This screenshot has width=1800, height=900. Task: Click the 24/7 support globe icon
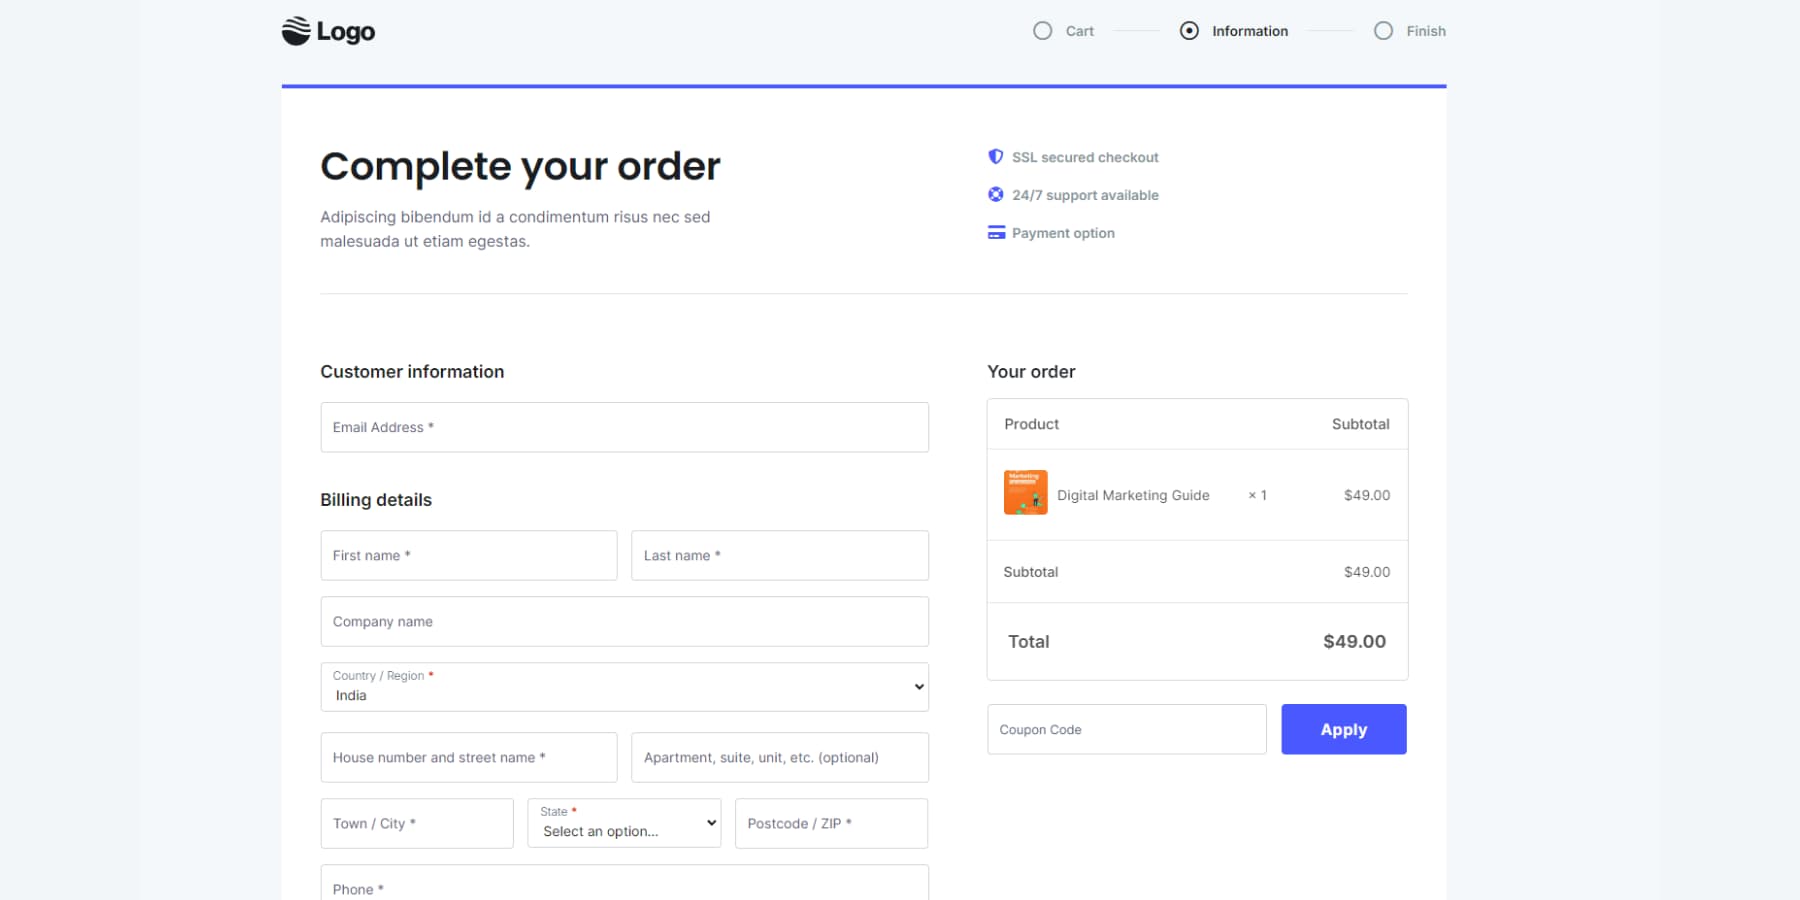[x=996, y=194]
